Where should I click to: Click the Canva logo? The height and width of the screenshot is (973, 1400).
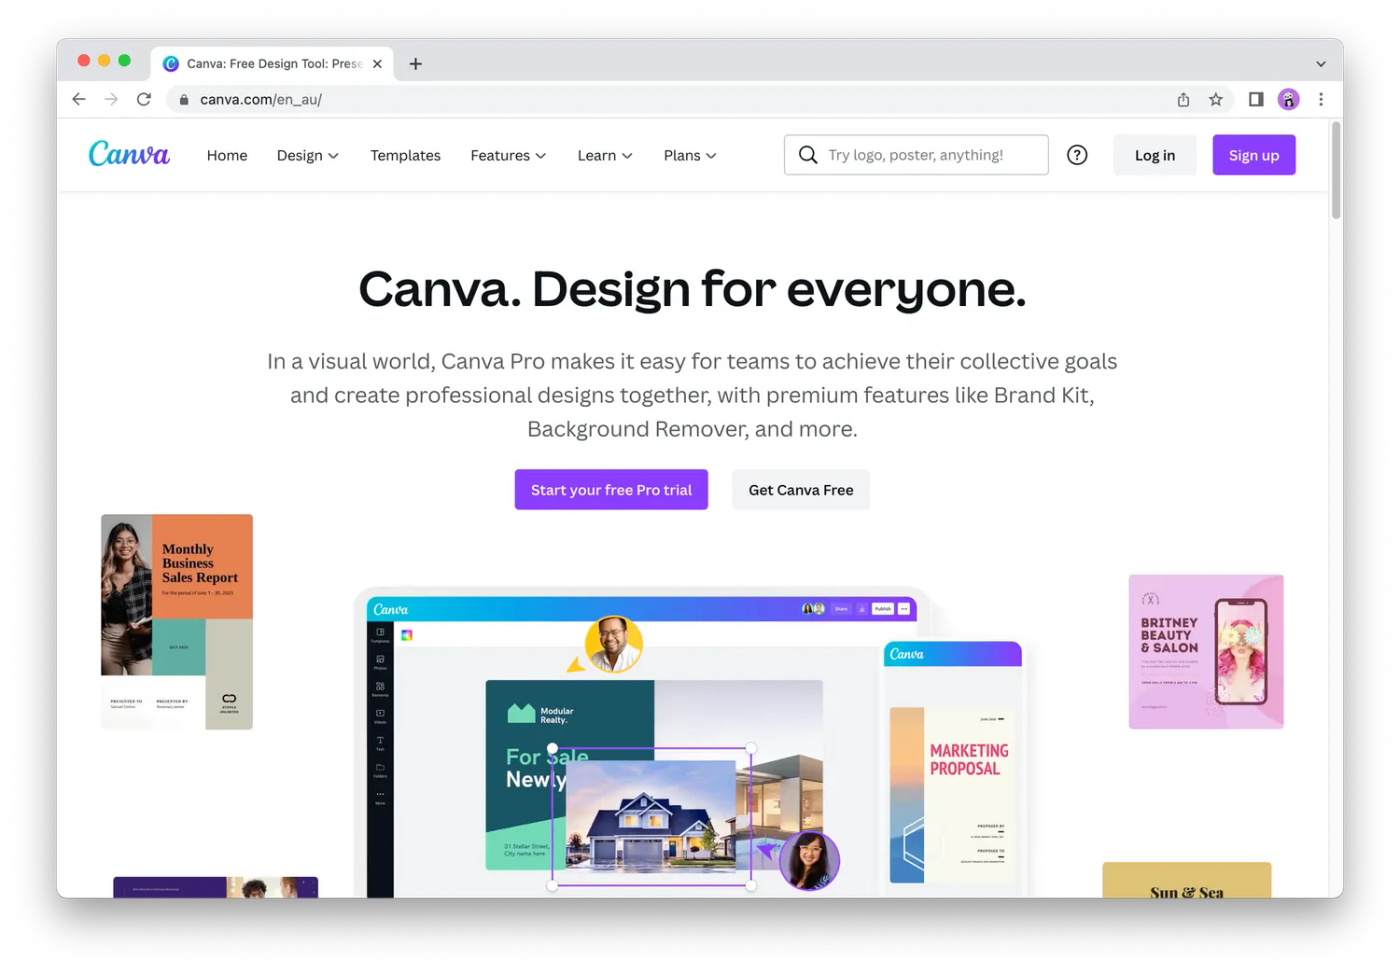click(x=128, y=154)
